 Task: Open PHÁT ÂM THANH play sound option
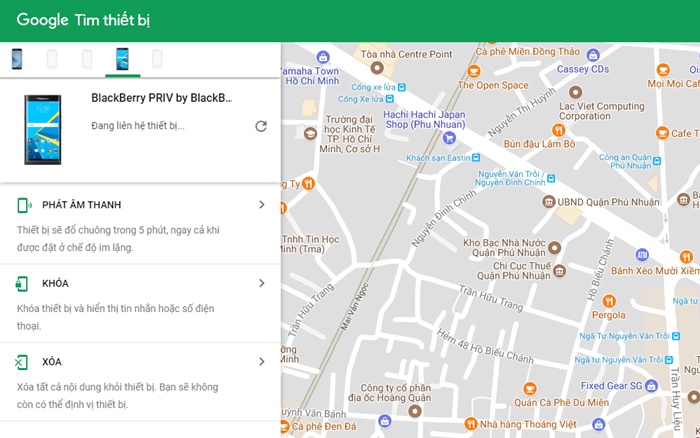click(x=140, y=225)
